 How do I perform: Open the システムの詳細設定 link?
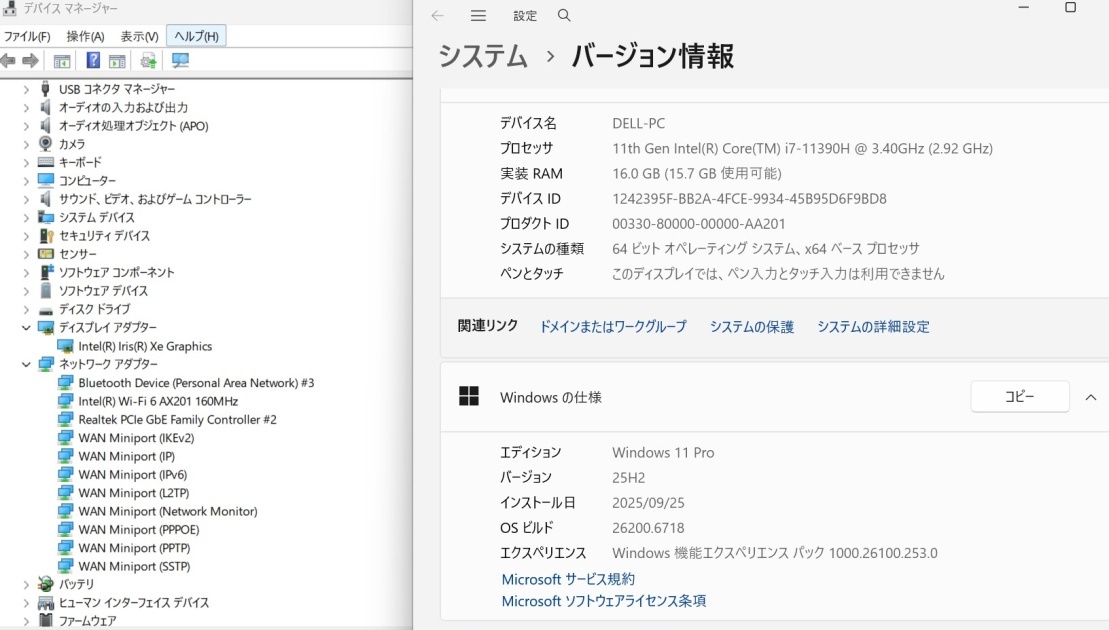[873, 327]
